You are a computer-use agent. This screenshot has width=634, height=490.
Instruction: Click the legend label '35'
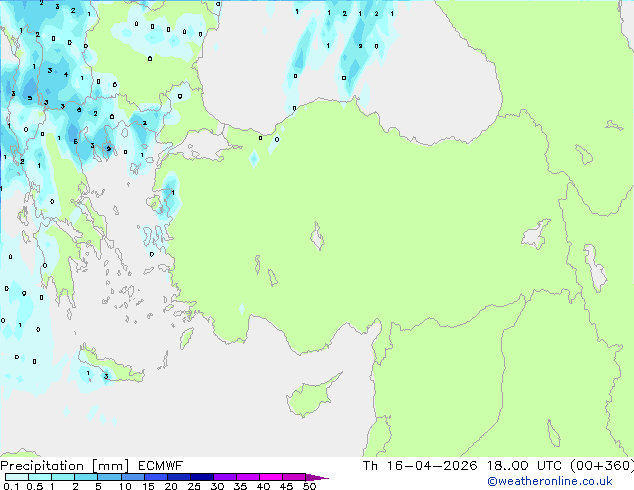(240, 486)
